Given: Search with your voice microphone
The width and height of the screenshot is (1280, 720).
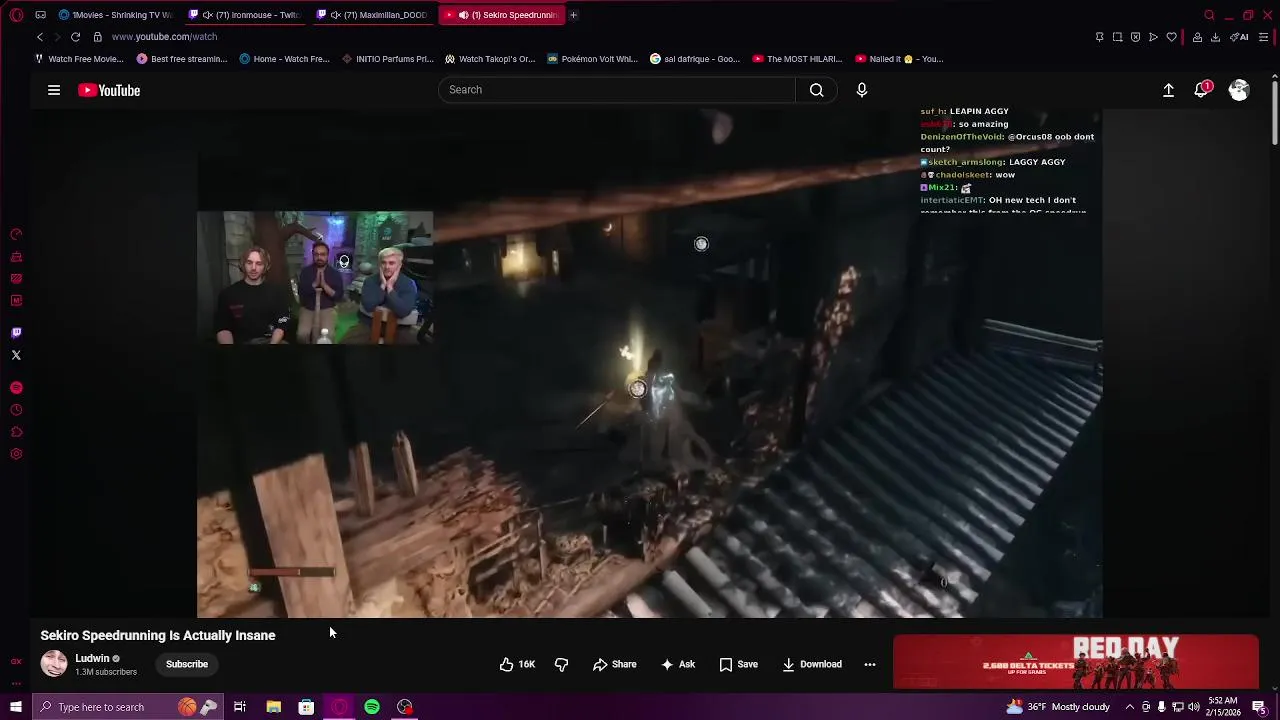Looking at the screenshot, I should point(862,90).
